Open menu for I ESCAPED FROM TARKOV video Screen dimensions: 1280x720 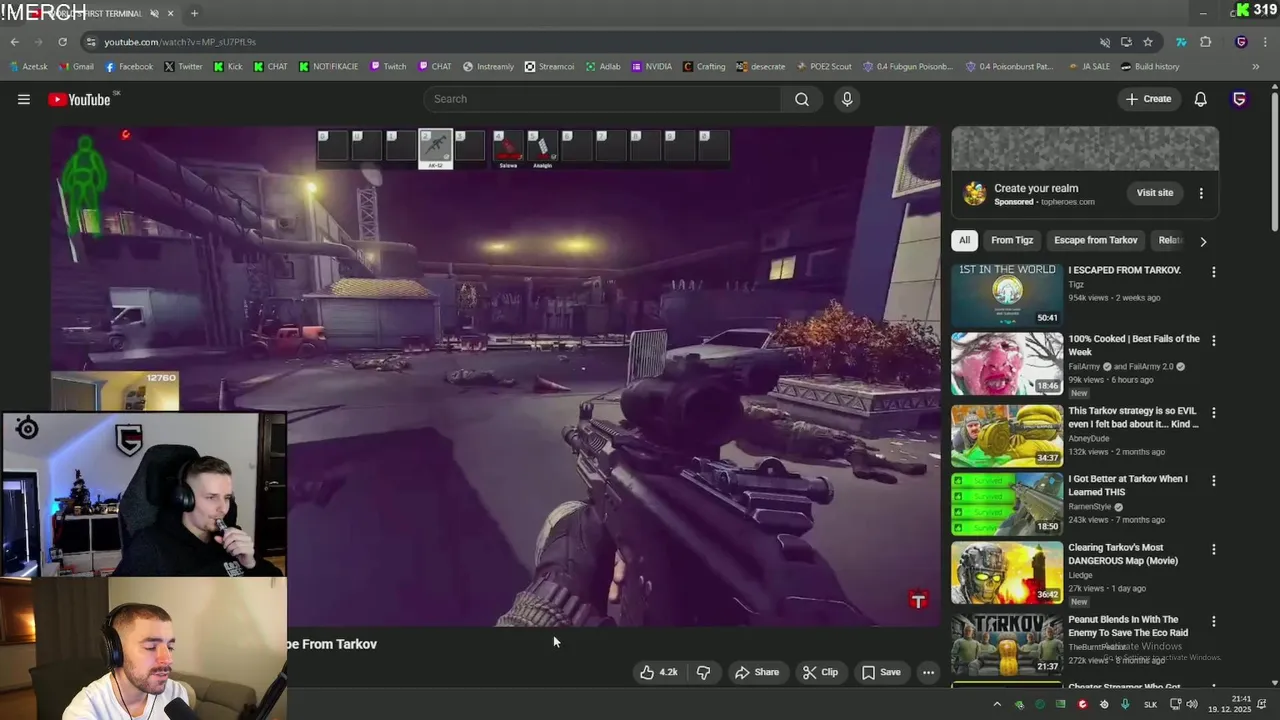[x=1214, y=272]
